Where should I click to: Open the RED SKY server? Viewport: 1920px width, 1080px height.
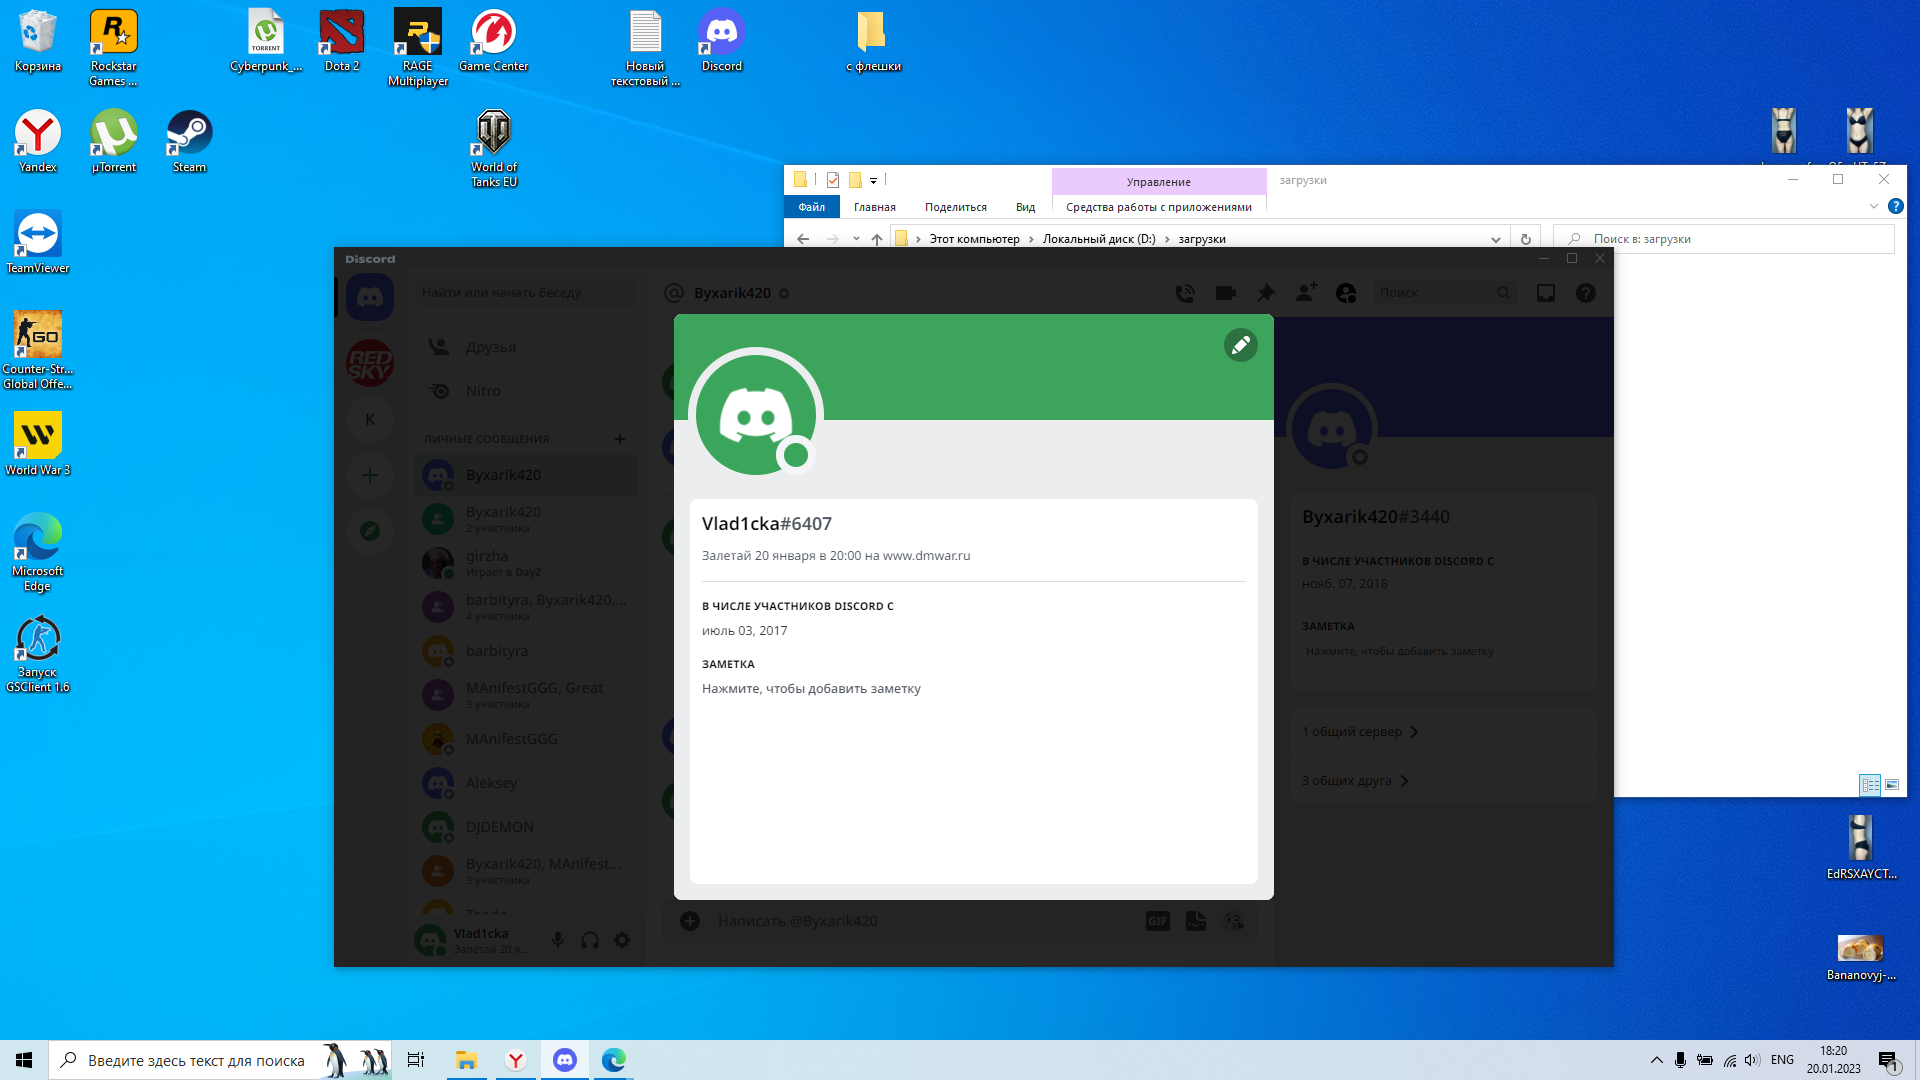coord(370,363)
